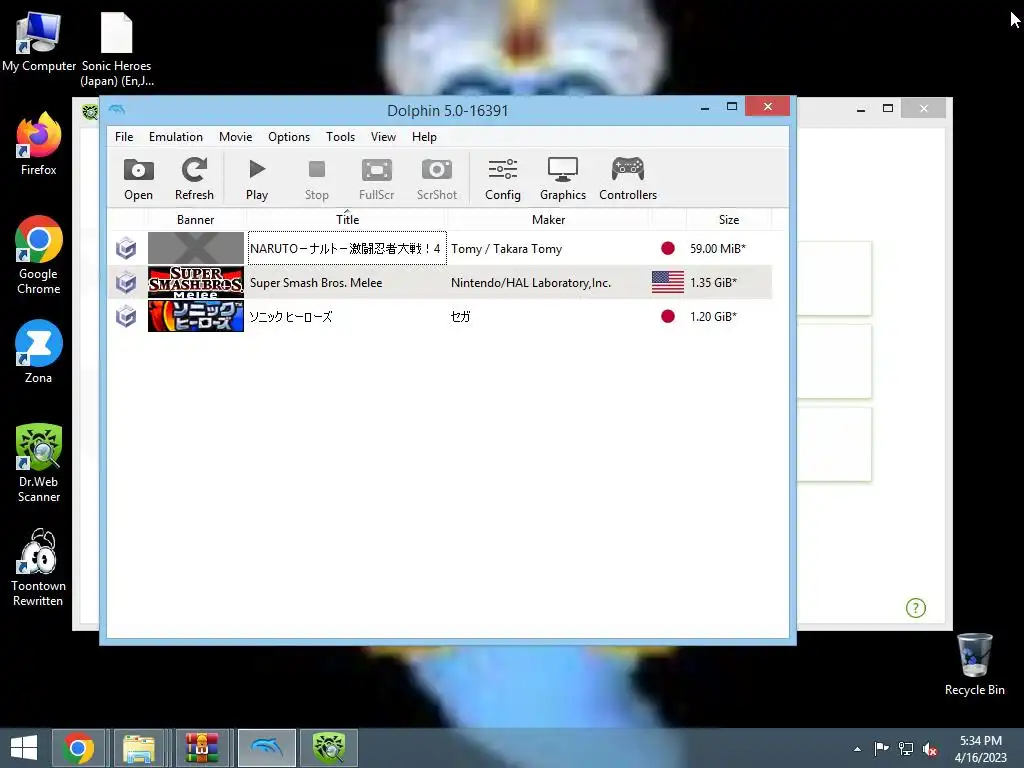
Task: Open the Zona desktop shortcut
Action: click(39, 352)
